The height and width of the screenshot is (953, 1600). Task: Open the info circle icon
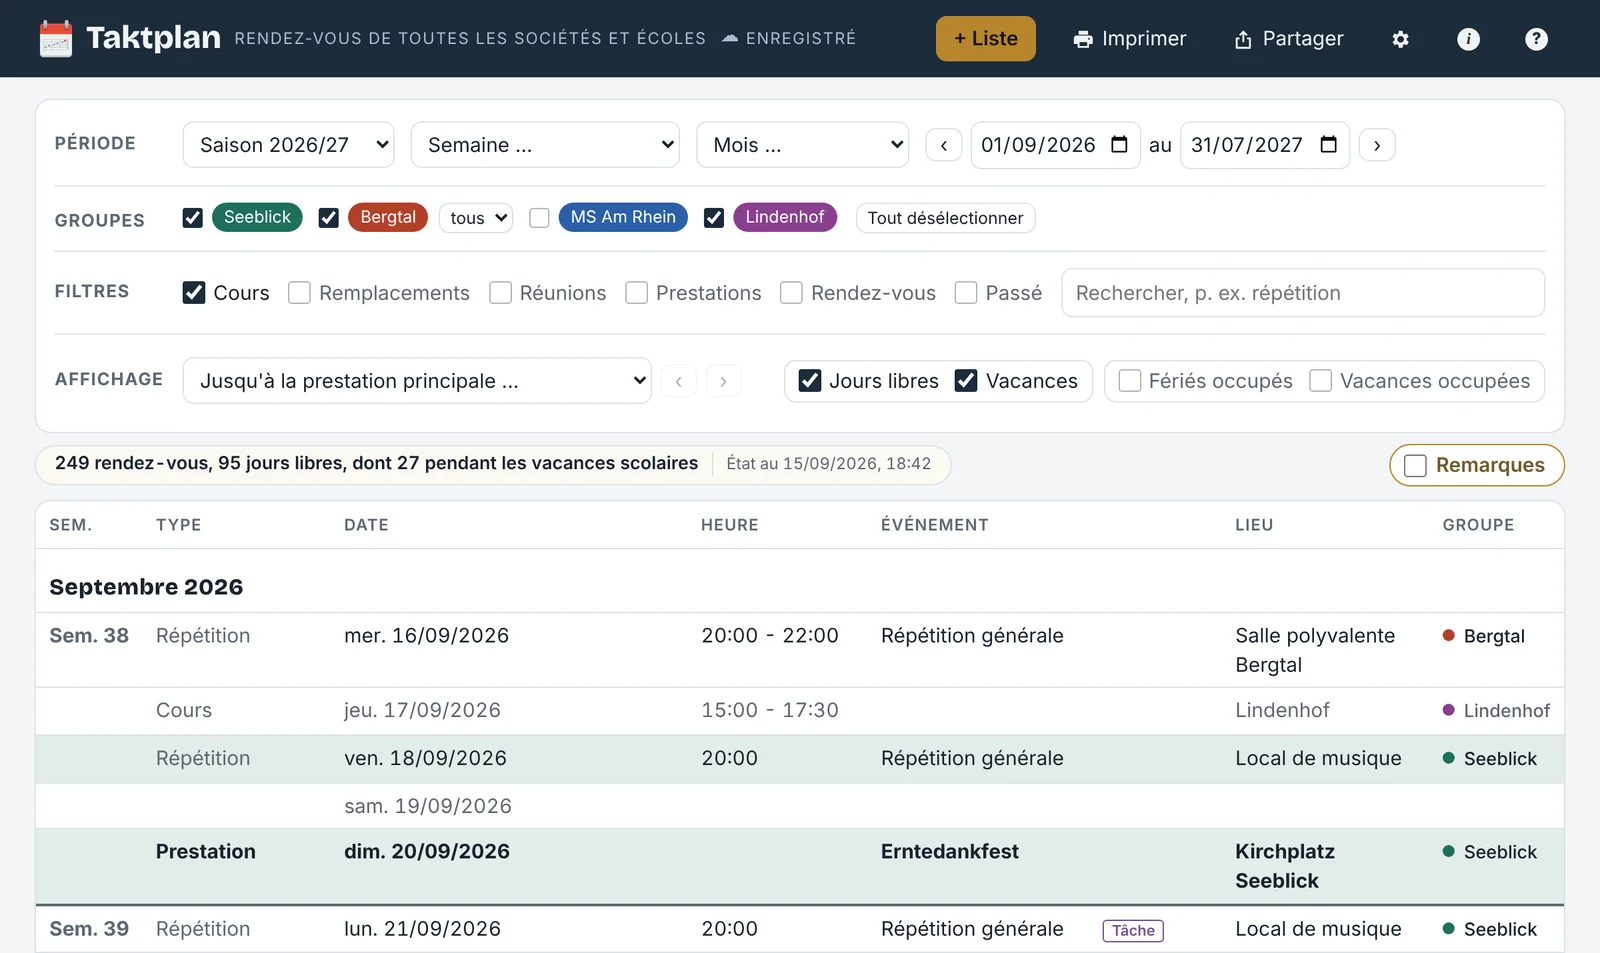1468,39
